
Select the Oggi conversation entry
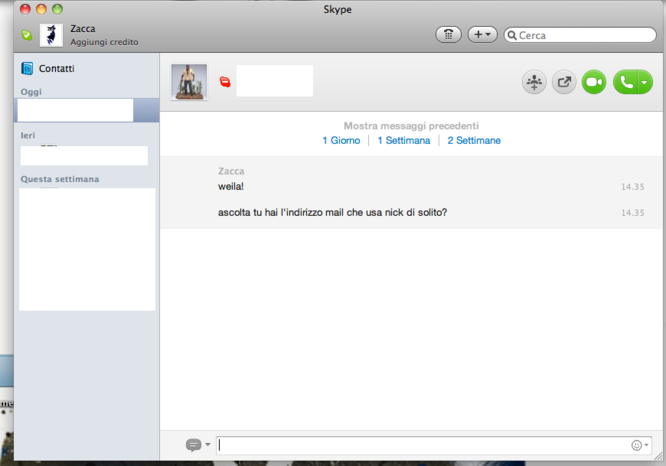click(x=87, y=110)
